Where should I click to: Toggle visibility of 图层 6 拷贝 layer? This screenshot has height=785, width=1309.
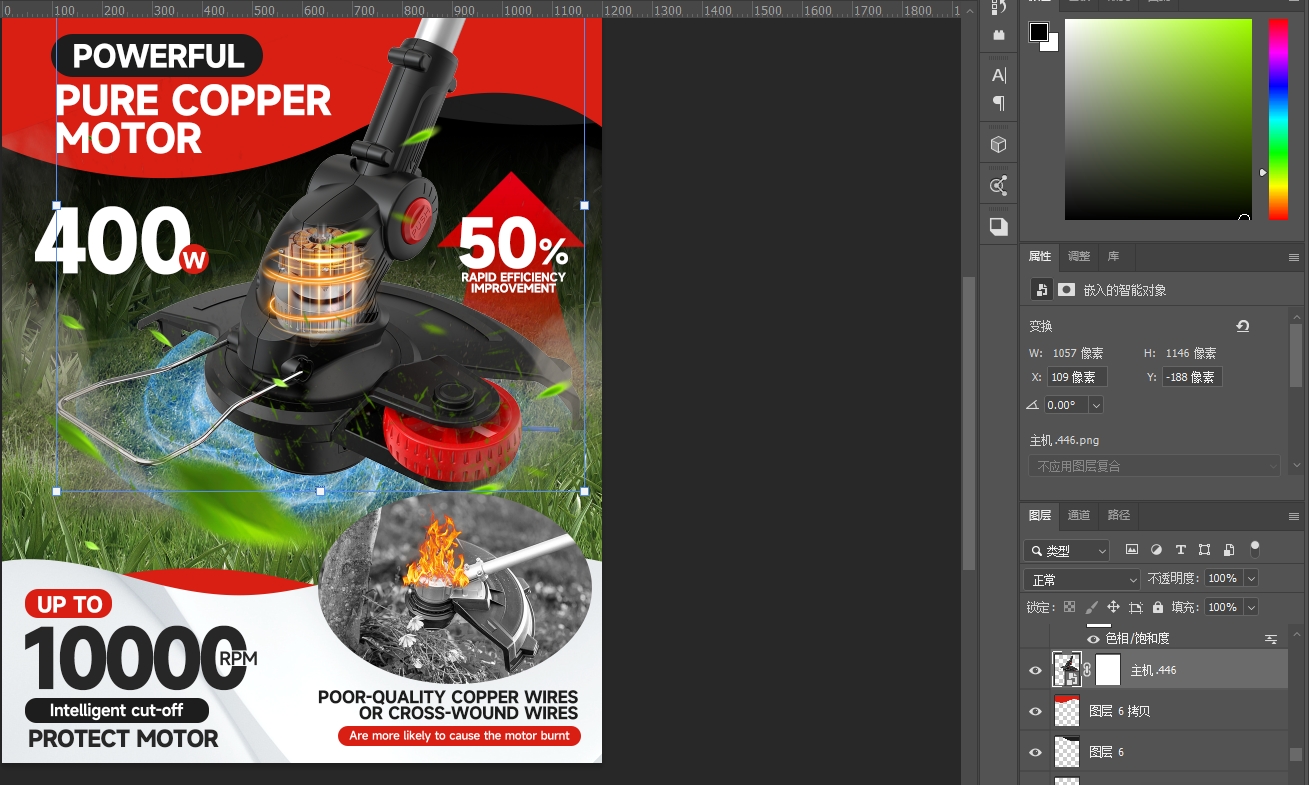pyautogui.click(x=1035, y=711)
